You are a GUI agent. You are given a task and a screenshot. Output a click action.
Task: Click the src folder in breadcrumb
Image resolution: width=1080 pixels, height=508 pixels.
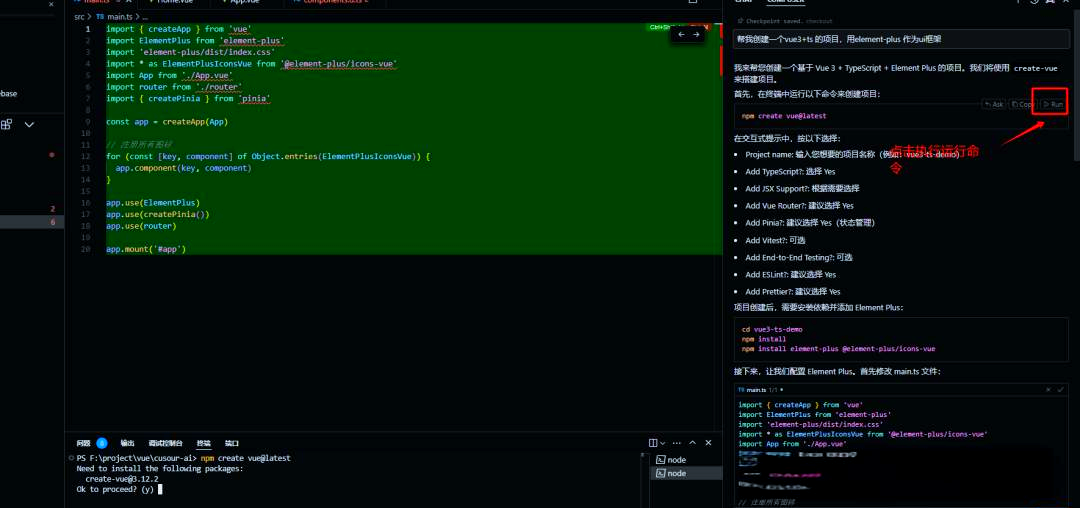79,17
